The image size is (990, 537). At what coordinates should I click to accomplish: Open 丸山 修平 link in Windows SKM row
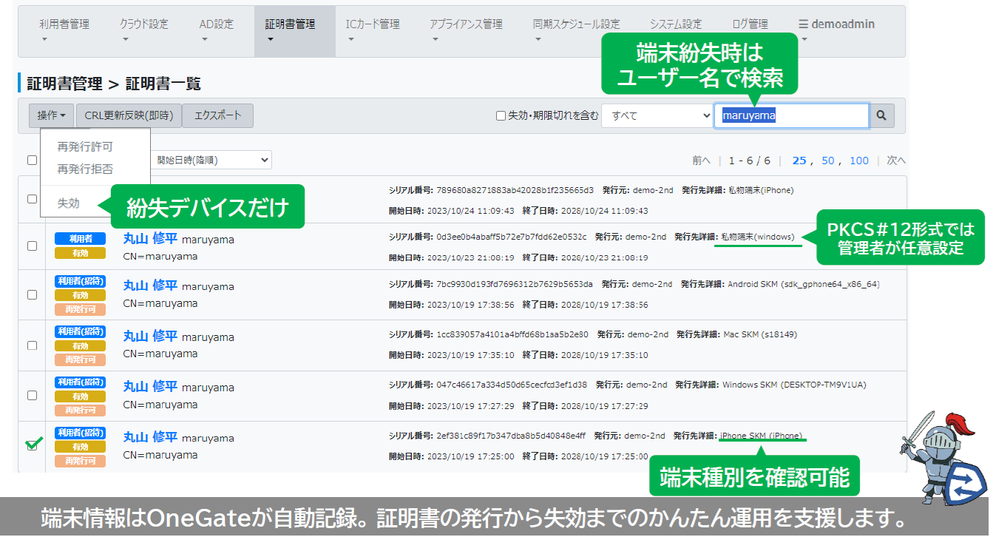click(149, 386)
